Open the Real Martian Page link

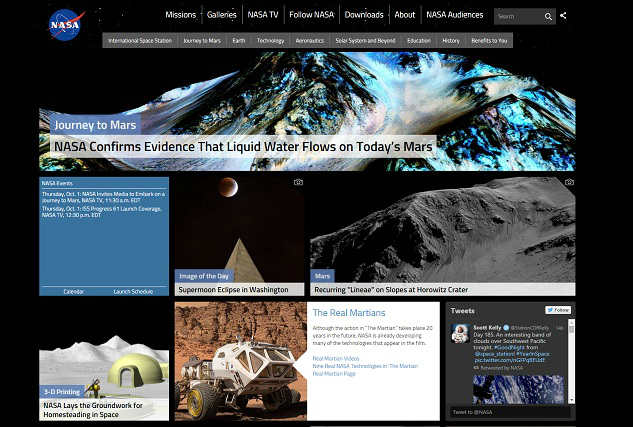334,374
